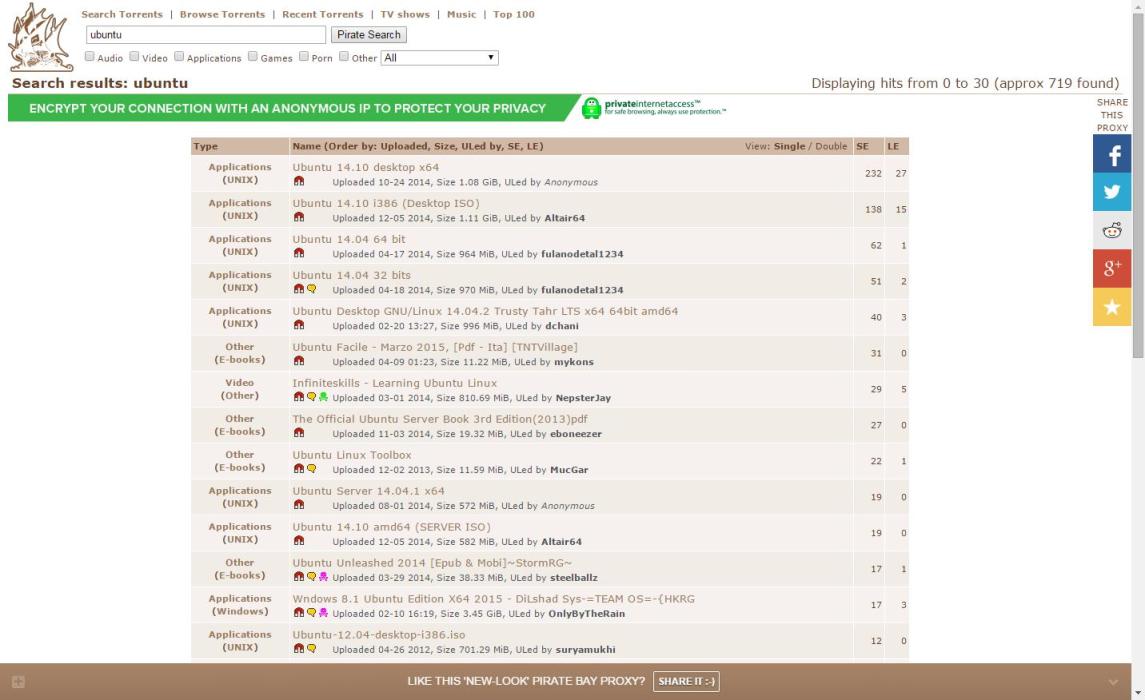Click magnet icon for Ubuntu 14.10 desktop x64

[299, 181]
